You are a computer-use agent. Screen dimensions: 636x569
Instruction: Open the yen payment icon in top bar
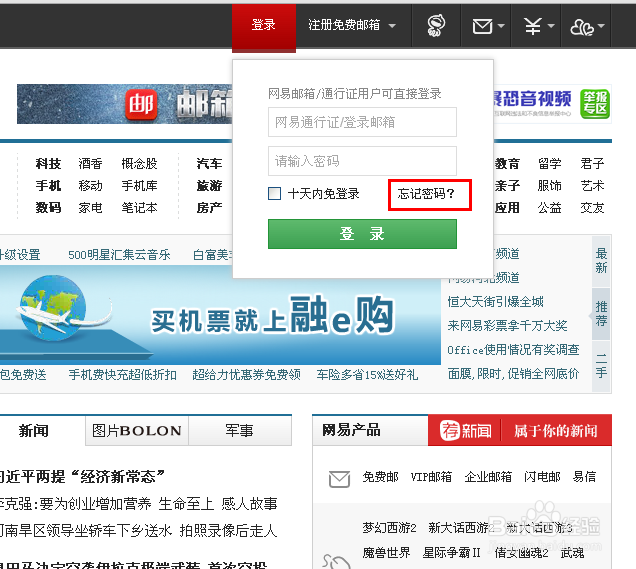(x=533, y=26)
